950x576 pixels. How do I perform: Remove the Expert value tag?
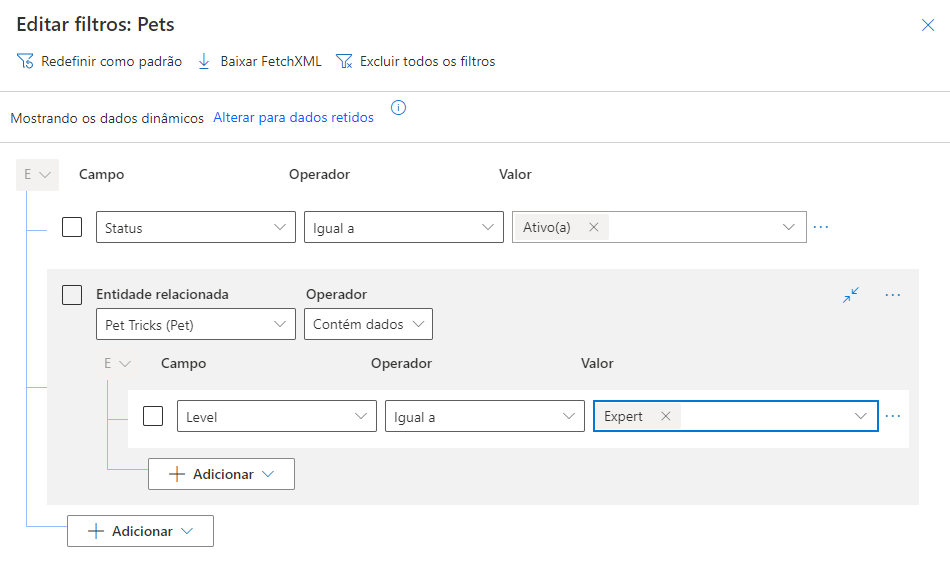[x=666, y=416]
